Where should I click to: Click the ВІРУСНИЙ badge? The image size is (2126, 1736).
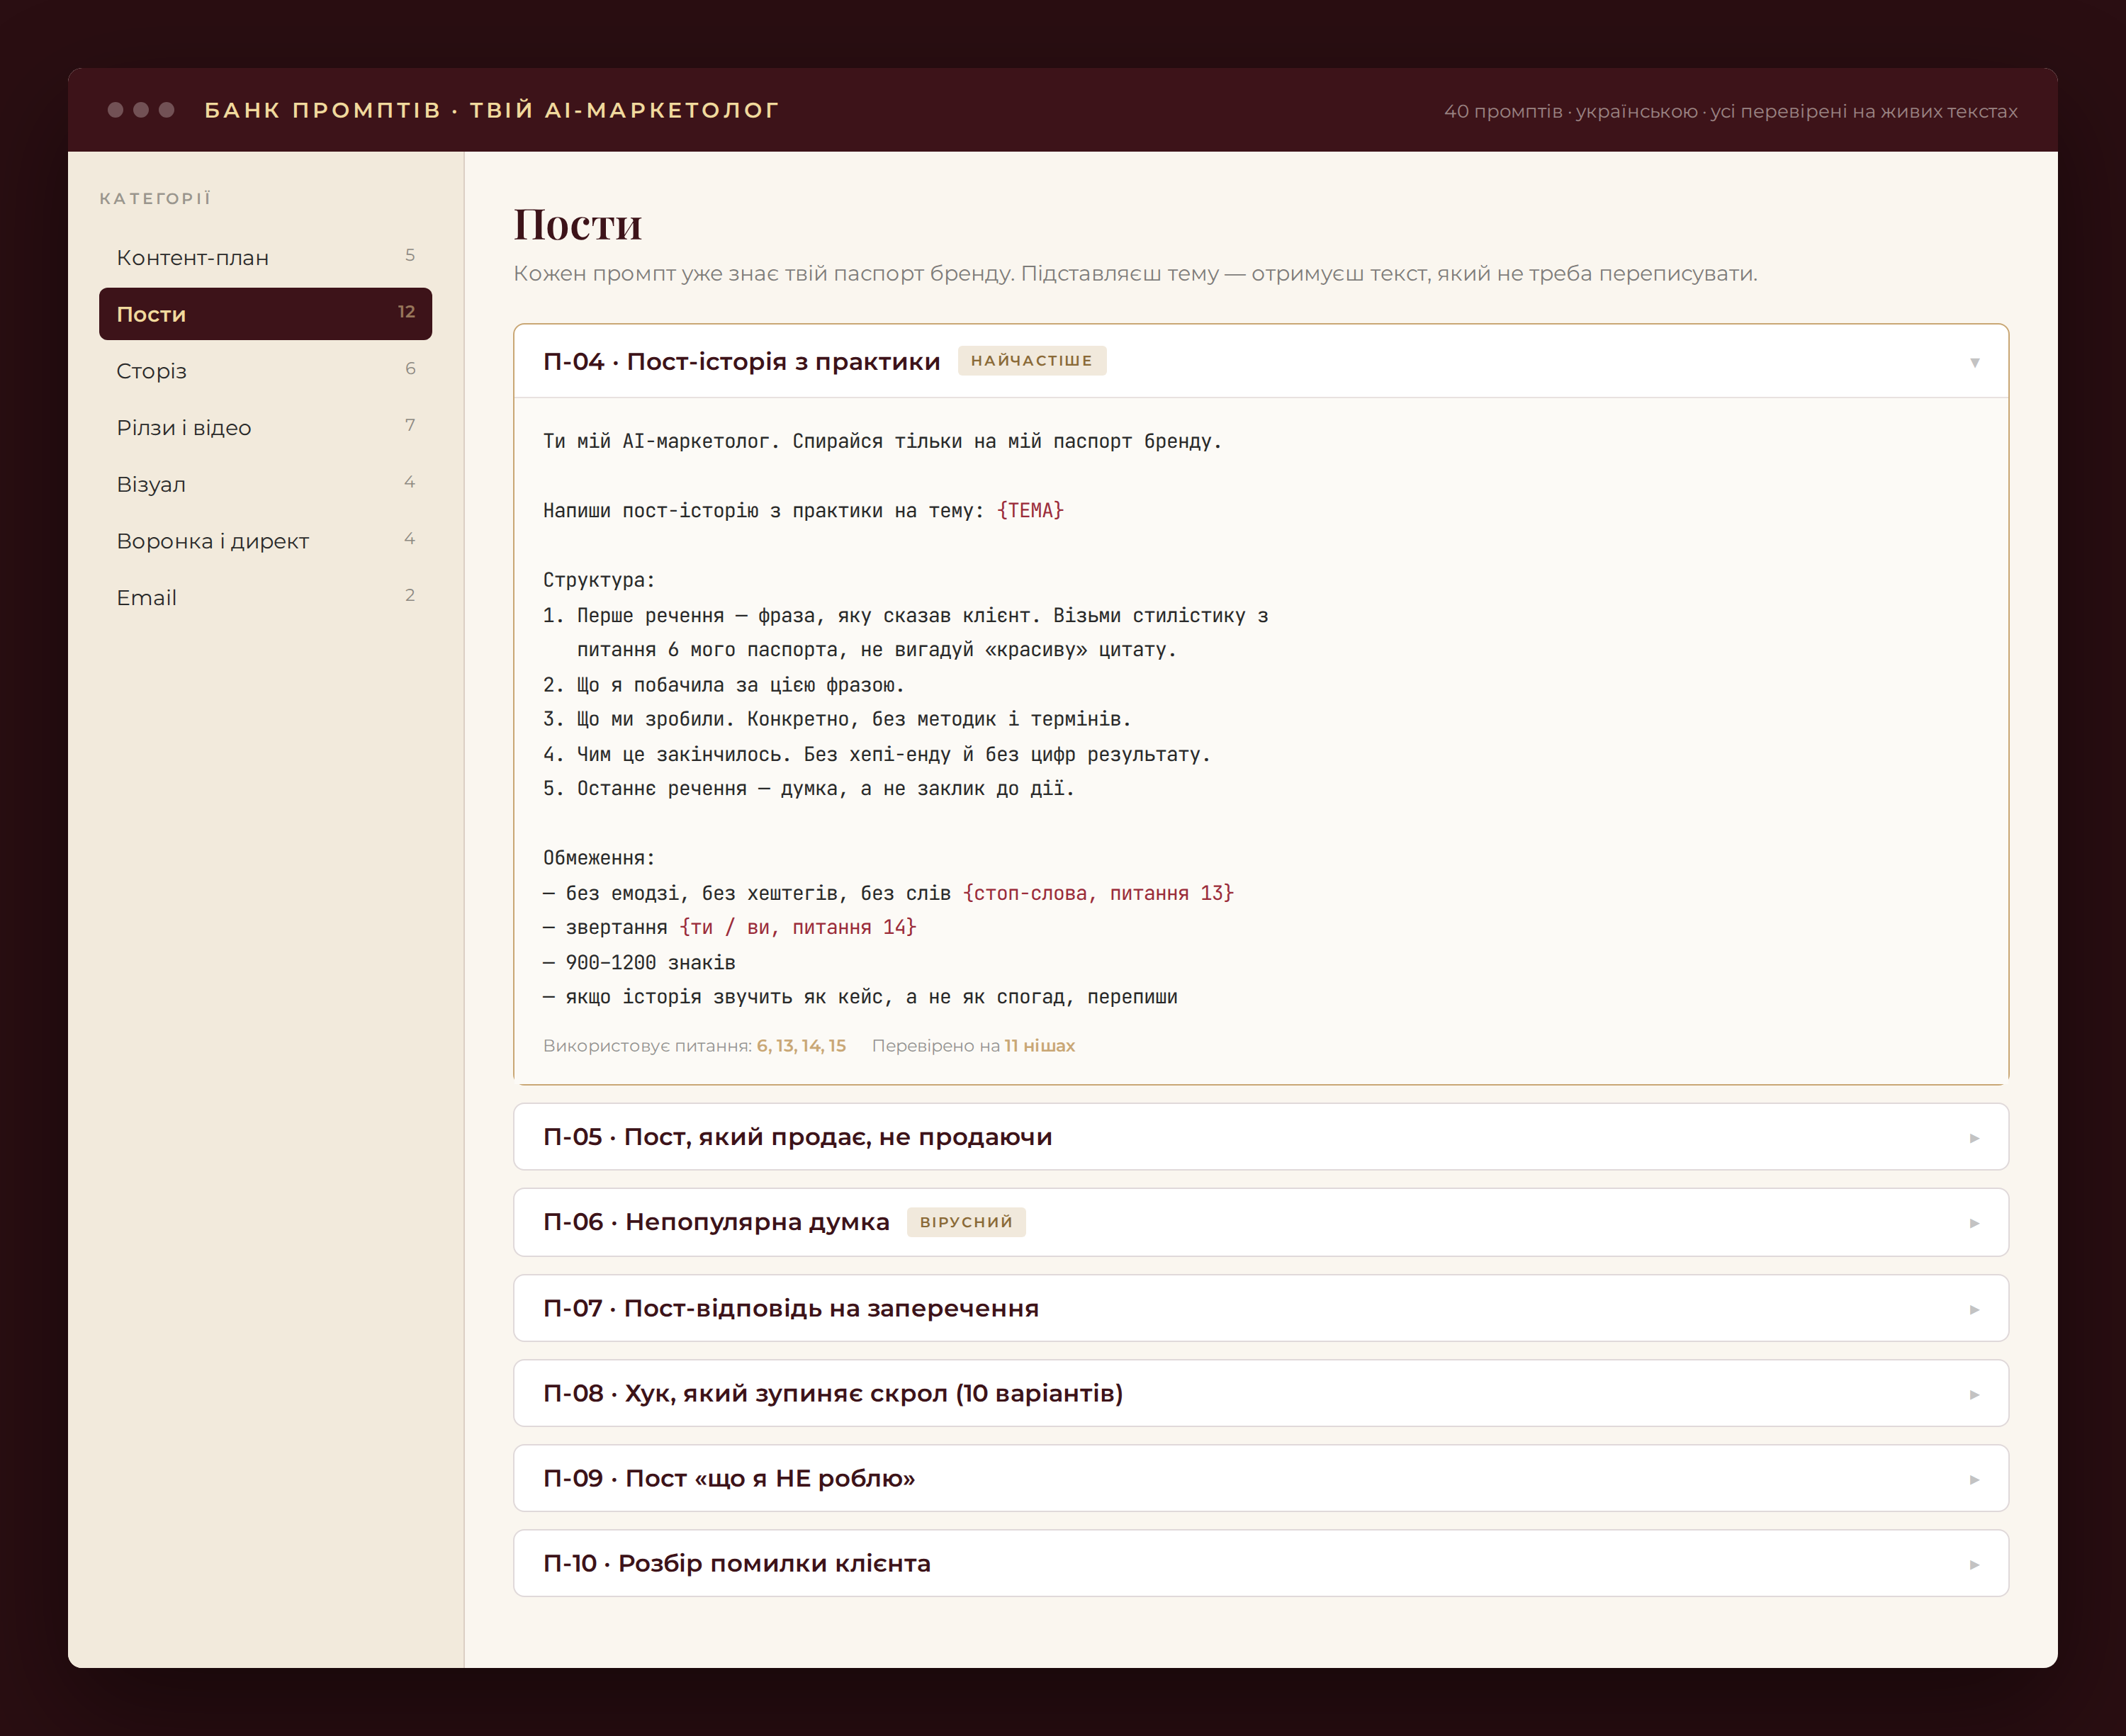[x=966, y=1222]
